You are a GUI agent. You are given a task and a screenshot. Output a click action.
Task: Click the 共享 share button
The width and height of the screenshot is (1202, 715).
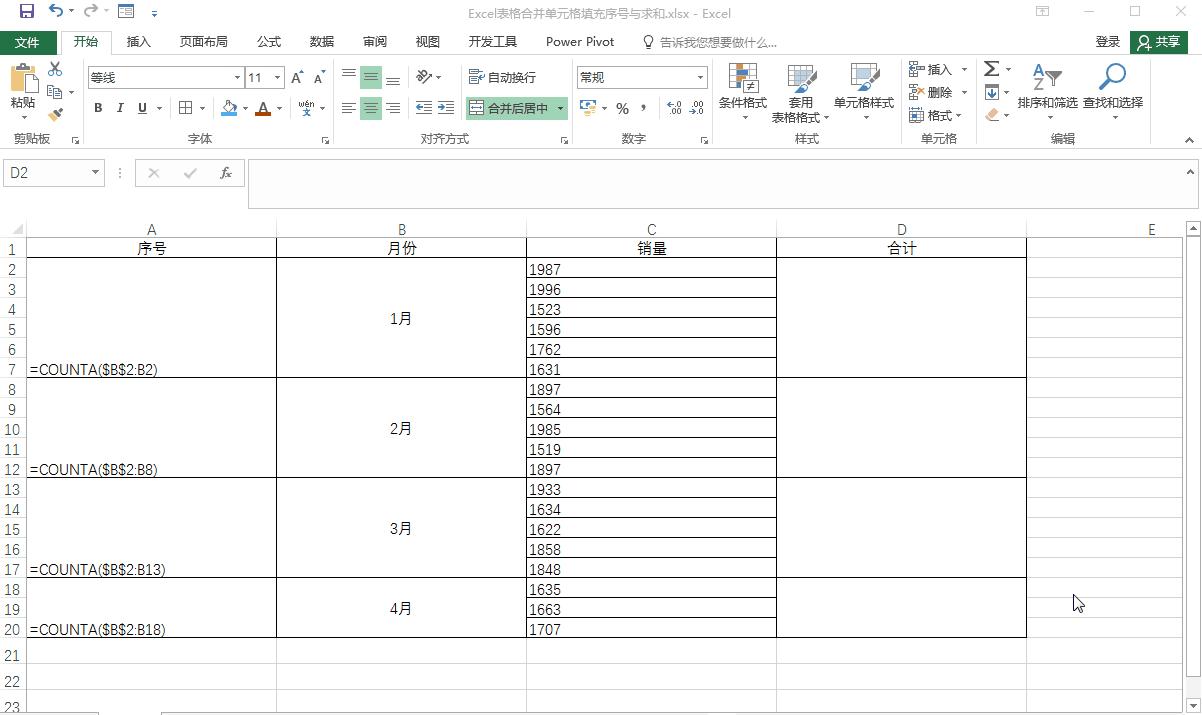1160,42
